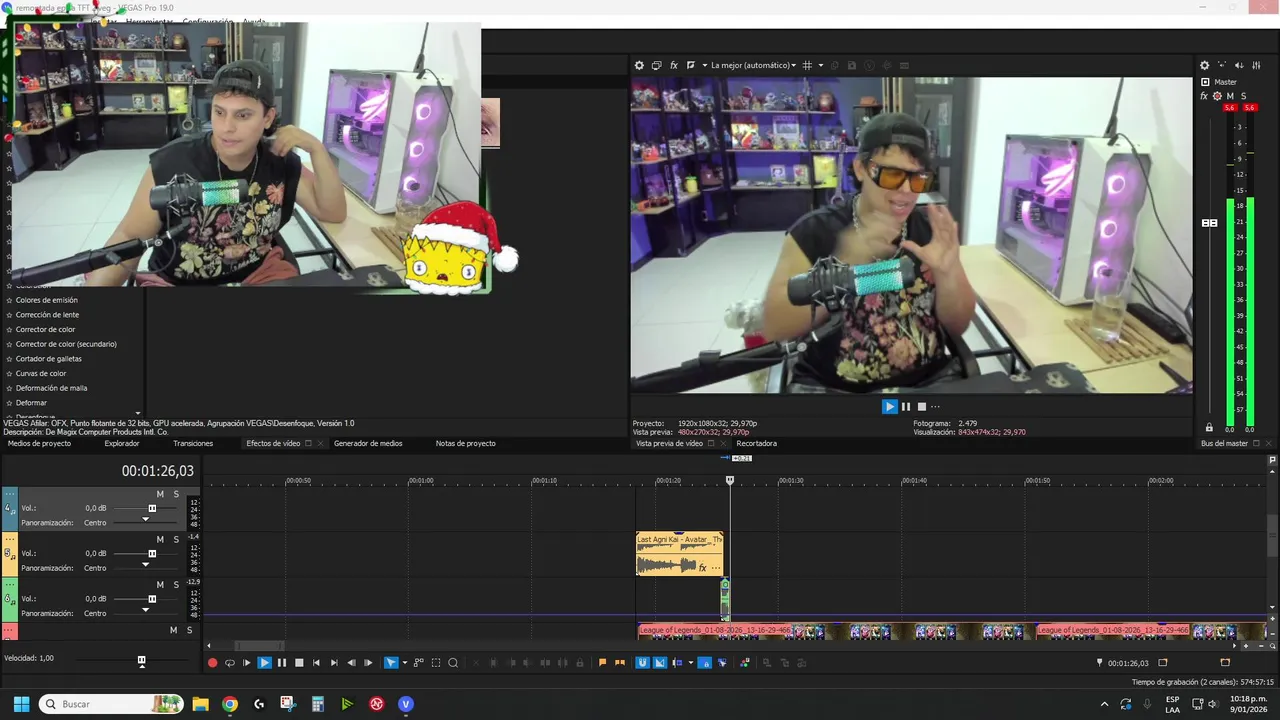The width and height of the screenshot is (1280, 720).
Task: Toggle lock envelopes to events
Action: pyautogui.click(x=704, y=662)
